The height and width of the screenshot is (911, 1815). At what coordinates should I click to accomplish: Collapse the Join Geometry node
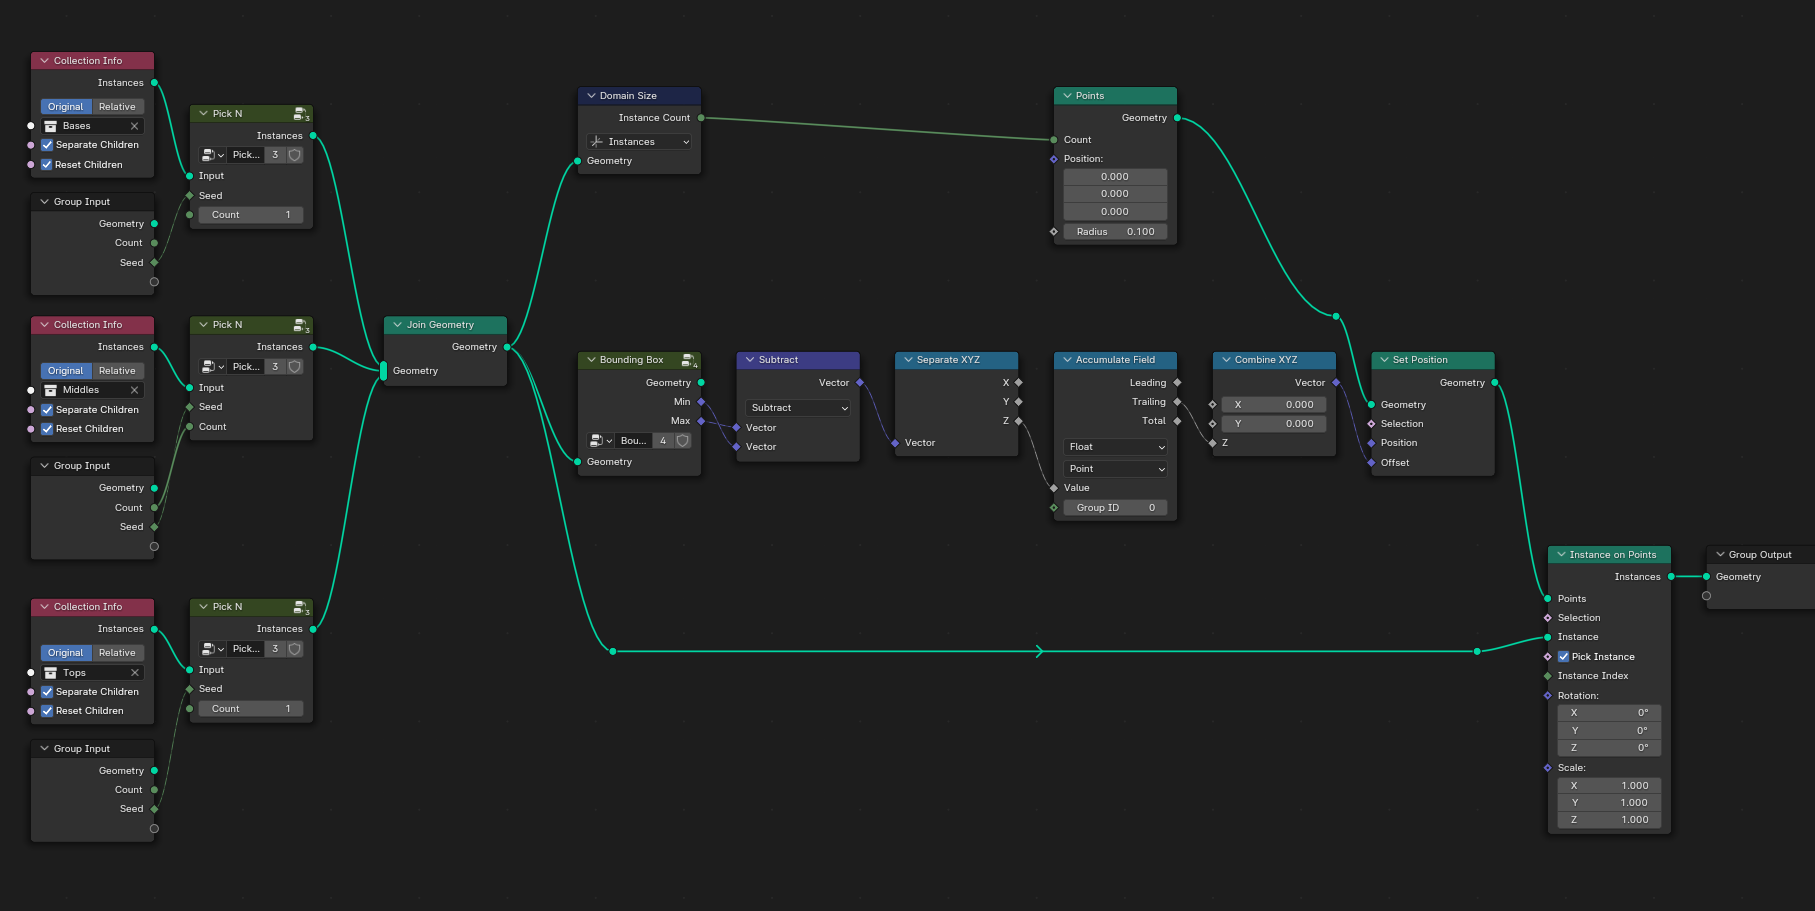click(x=397, y=325)
